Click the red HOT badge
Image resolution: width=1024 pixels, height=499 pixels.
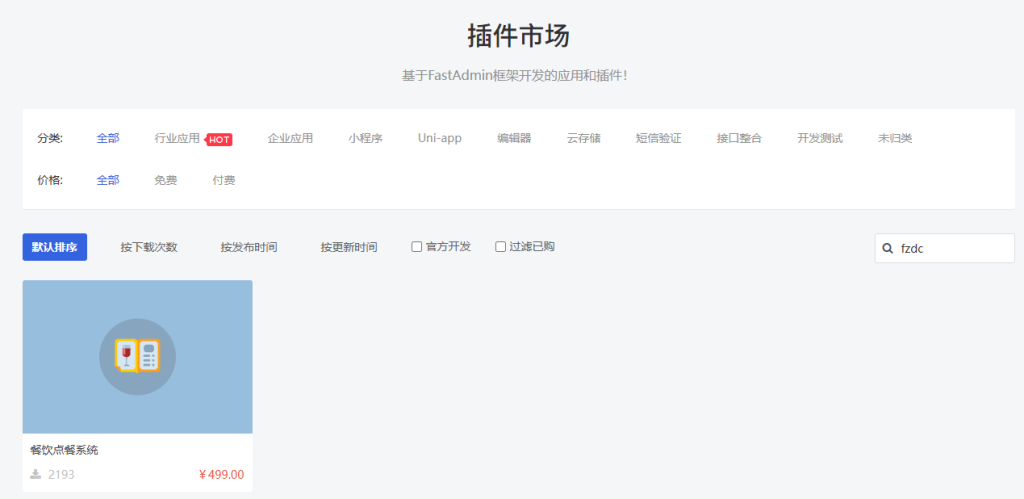click(219, 139)
